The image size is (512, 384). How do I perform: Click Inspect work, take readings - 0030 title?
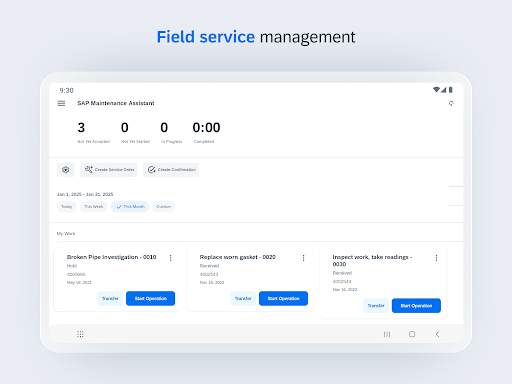pyautogui.click(x=372, y=261)
